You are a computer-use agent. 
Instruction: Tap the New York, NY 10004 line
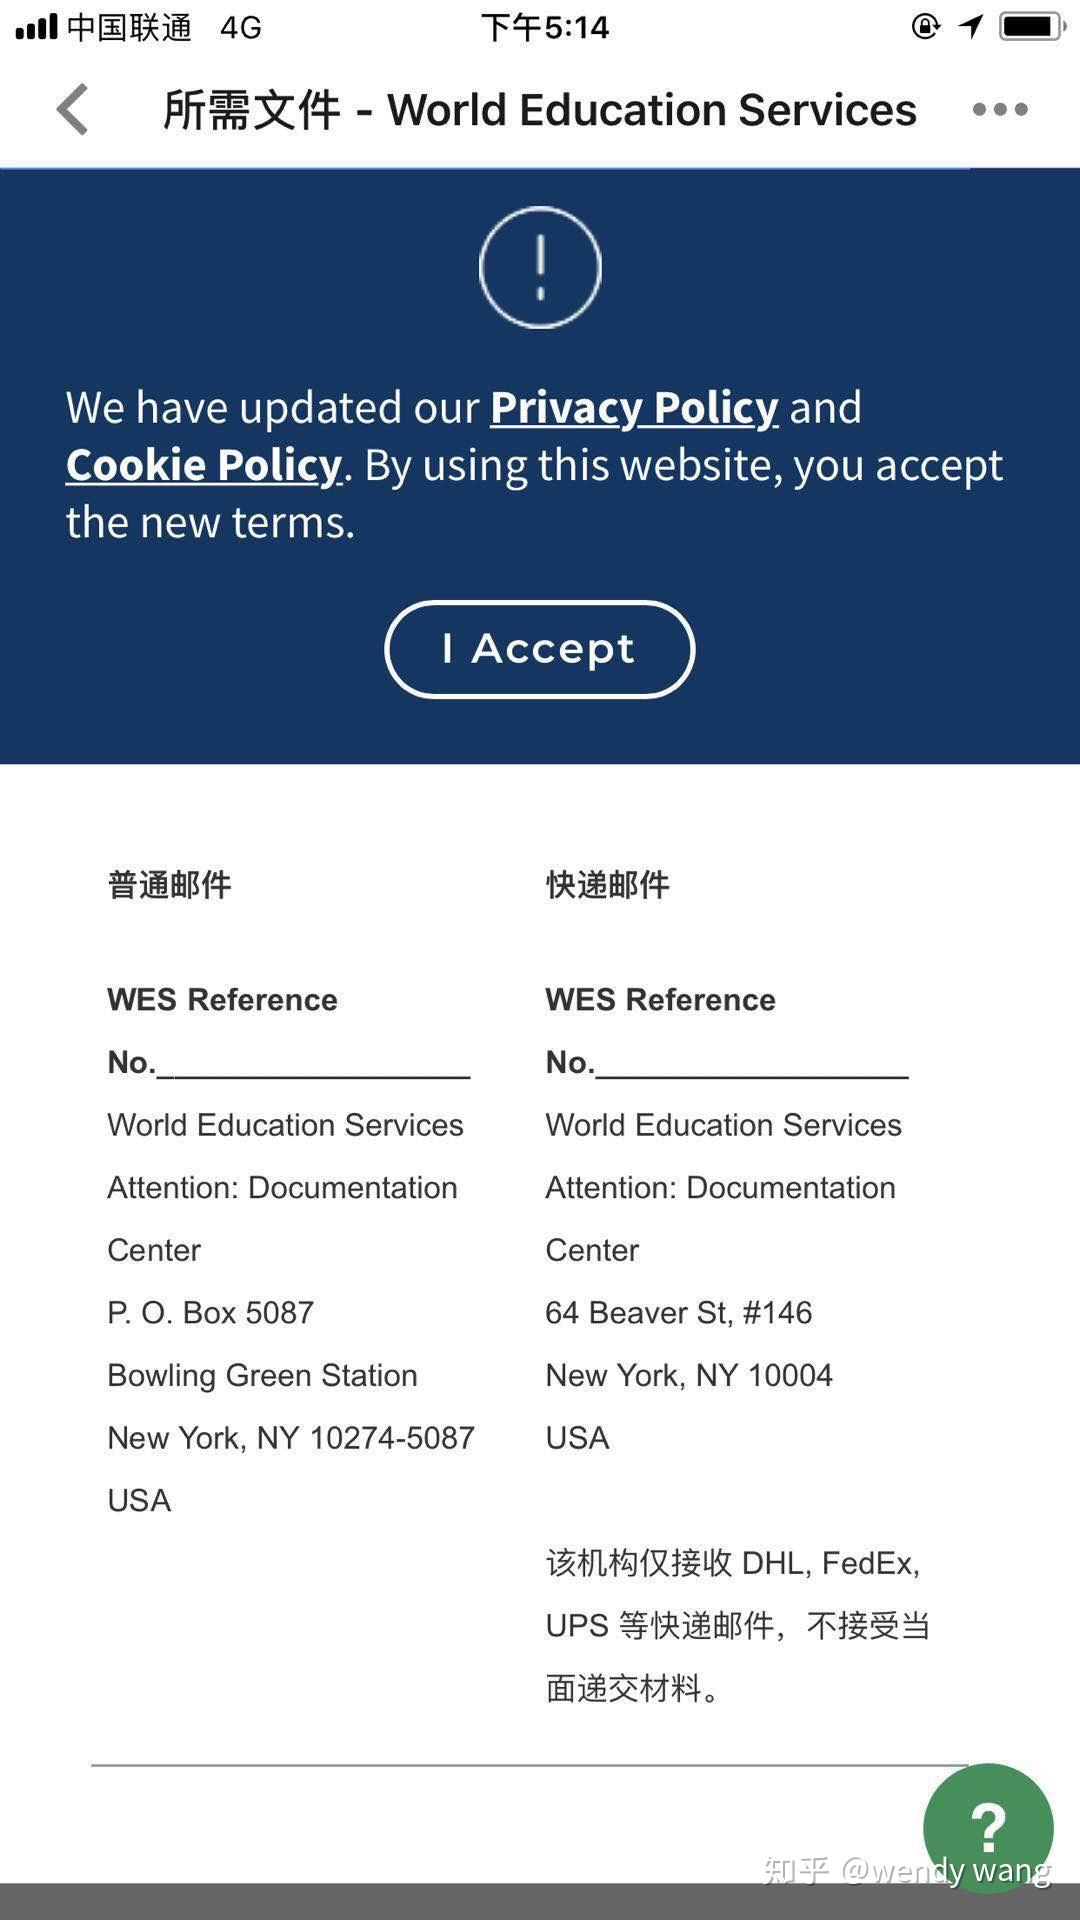coord(688,1375)
